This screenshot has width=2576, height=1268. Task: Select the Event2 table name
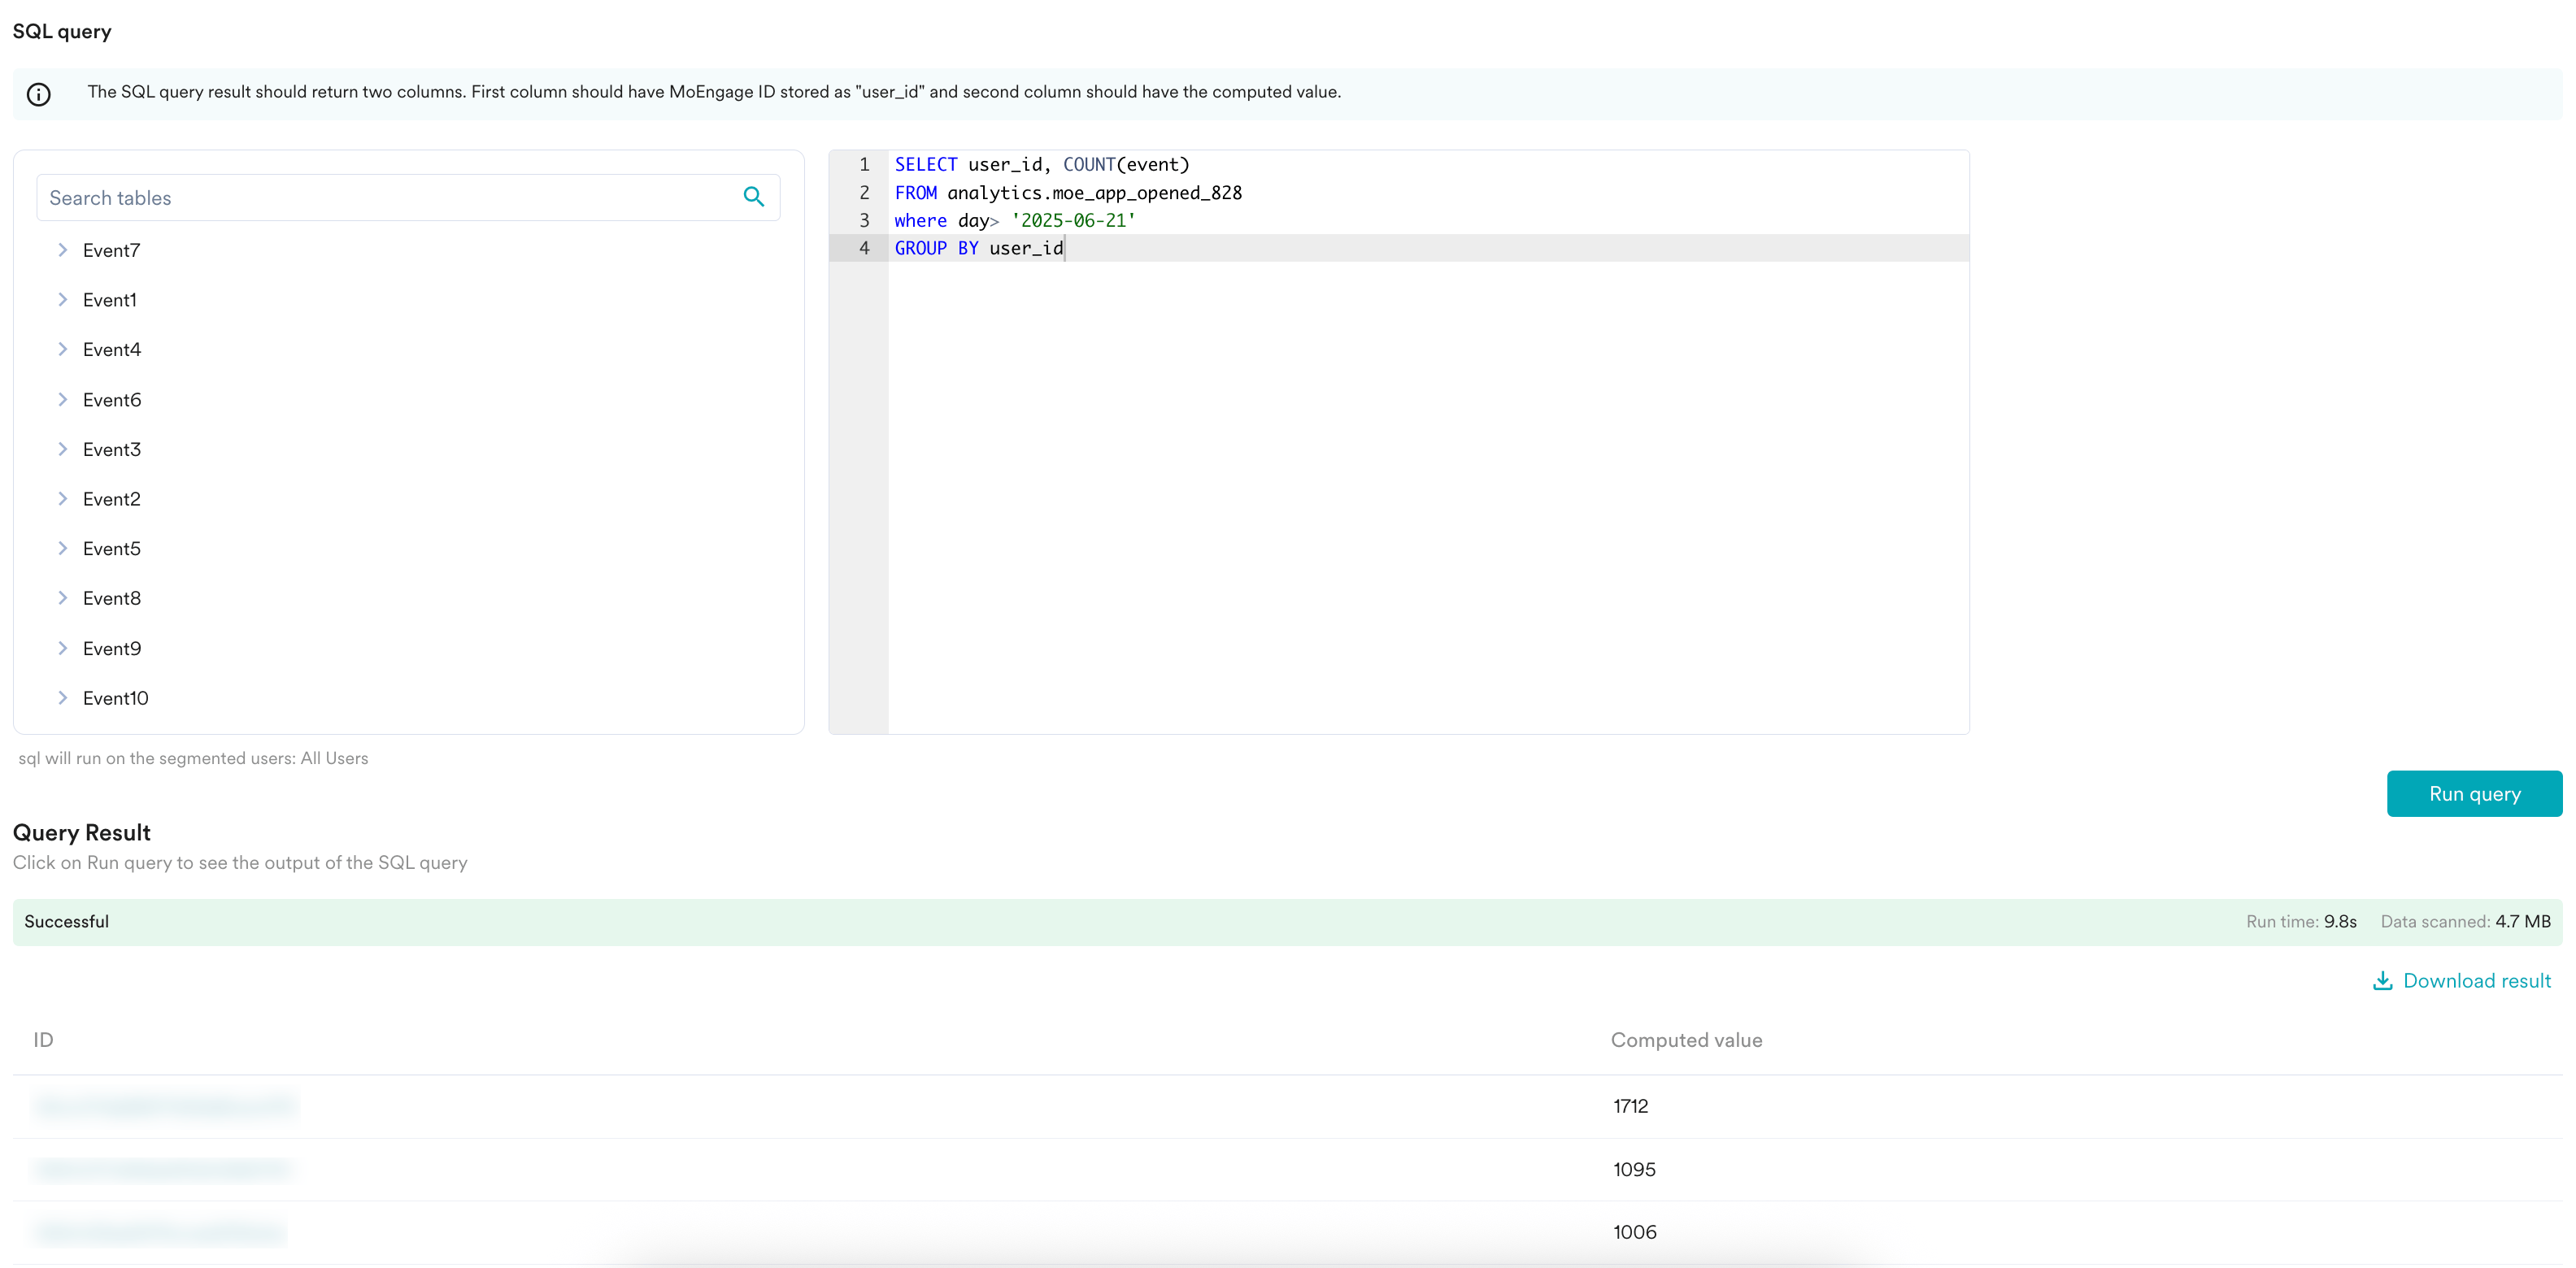pos(112,499)
